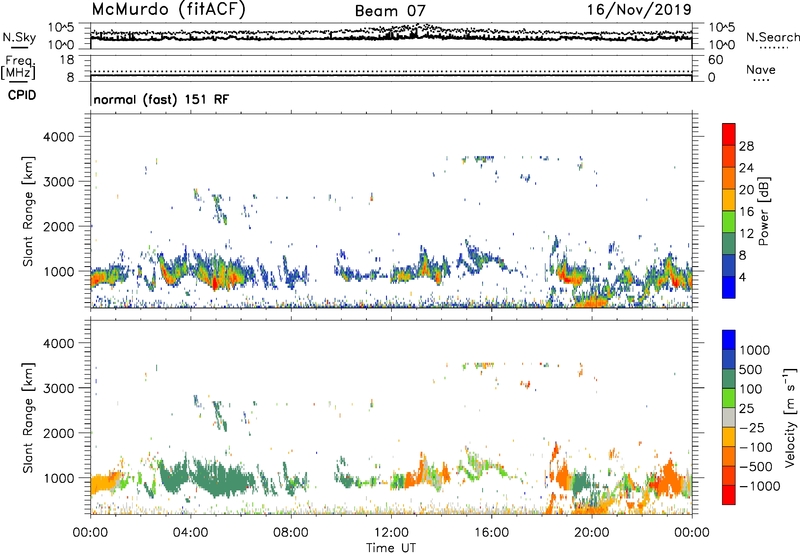Click the gray -25 to 25 velocity swatch
Viewport: 800px width, 554px height.
tap(729, 417)
